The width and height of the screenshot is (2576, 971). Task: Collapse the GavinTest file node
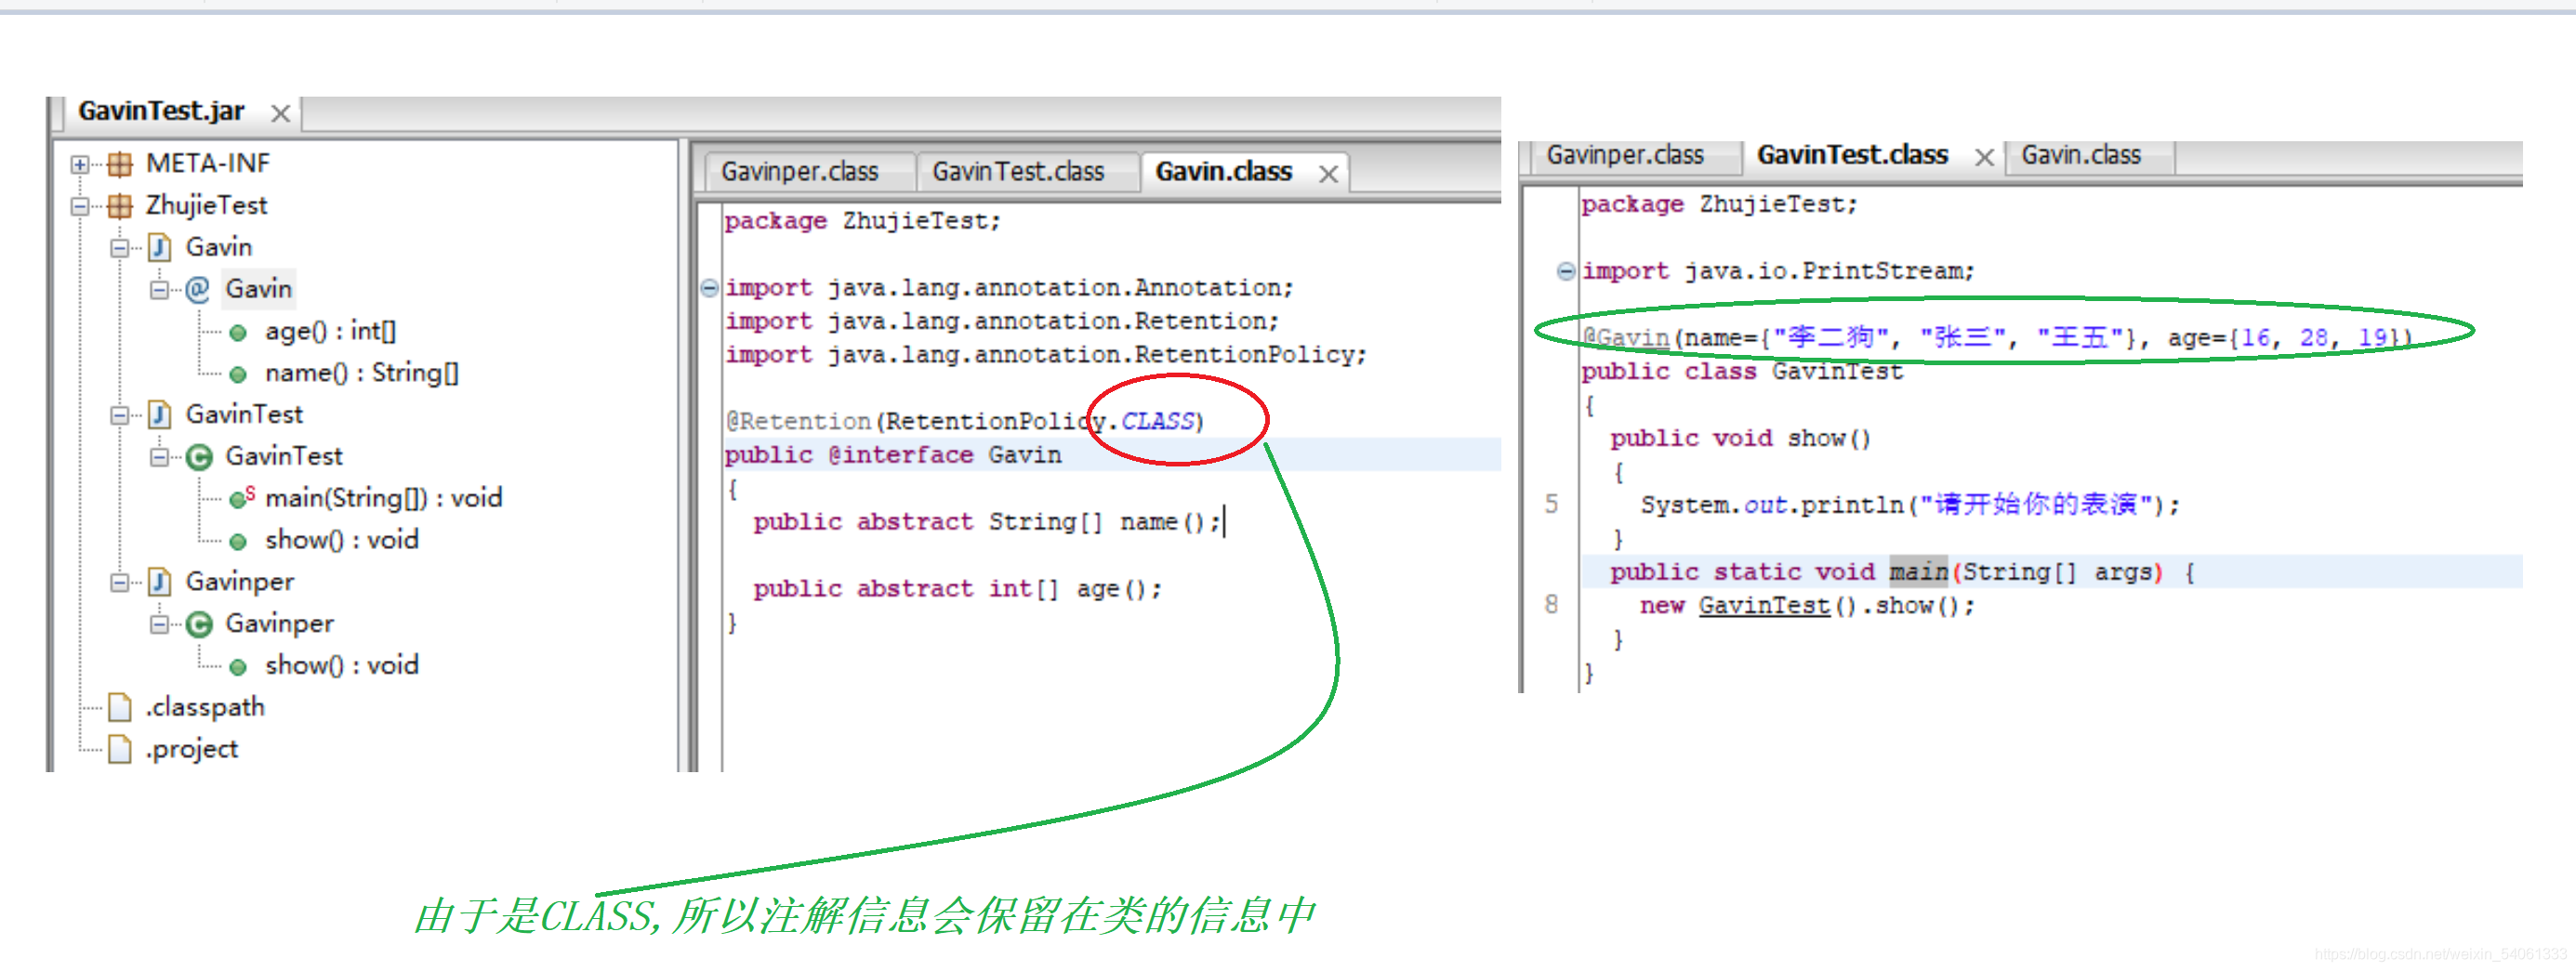click(x=120, y=415)
